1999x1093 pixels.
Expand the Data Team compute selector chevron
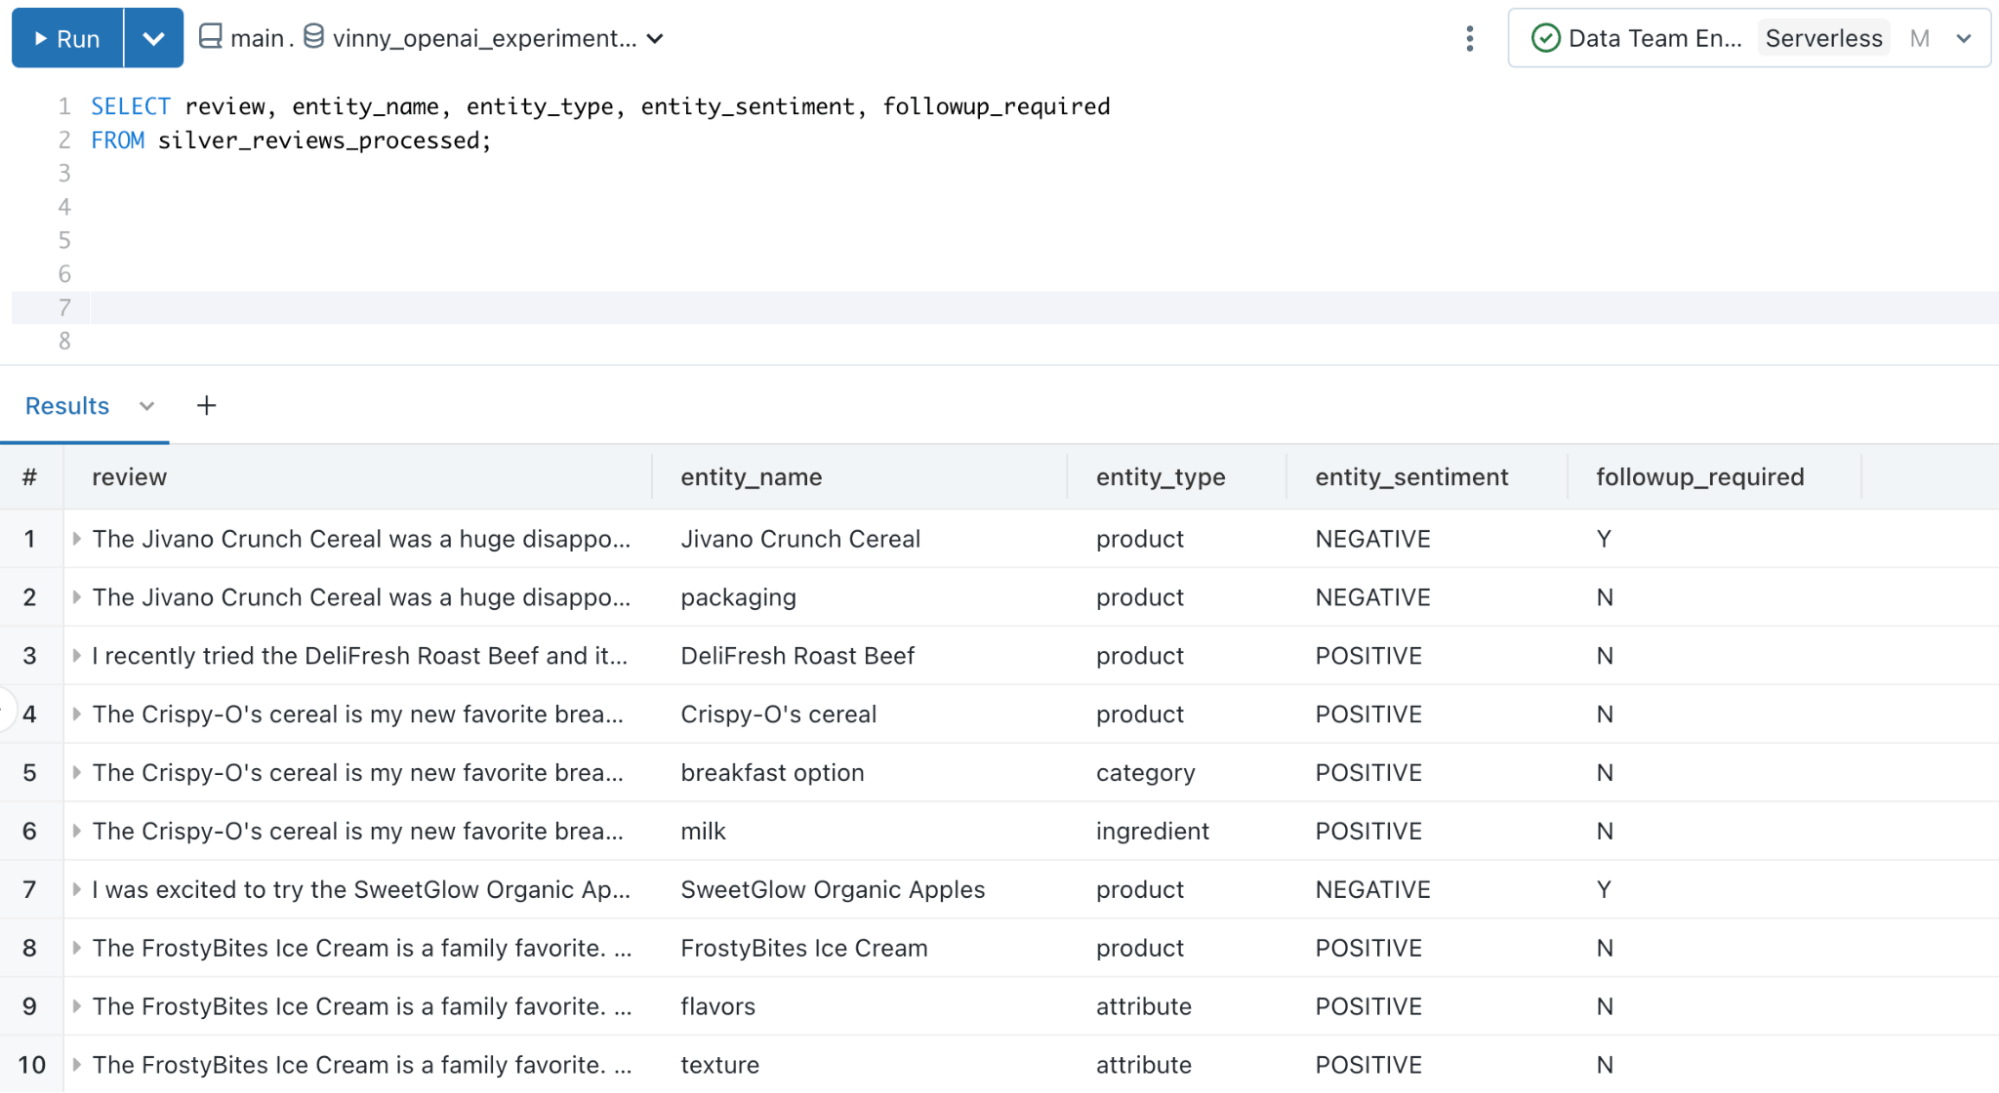click(1963, 38)
